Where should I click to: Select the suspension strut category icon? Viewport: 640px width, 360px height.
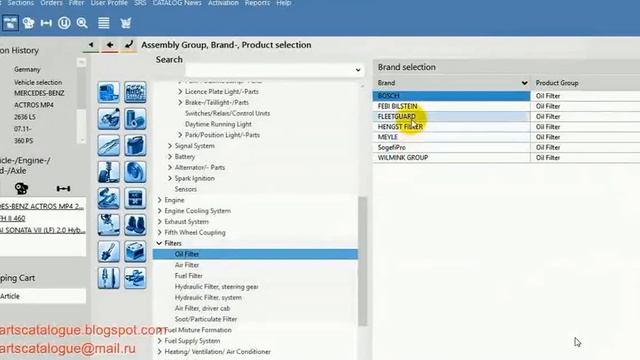(109, 172)
